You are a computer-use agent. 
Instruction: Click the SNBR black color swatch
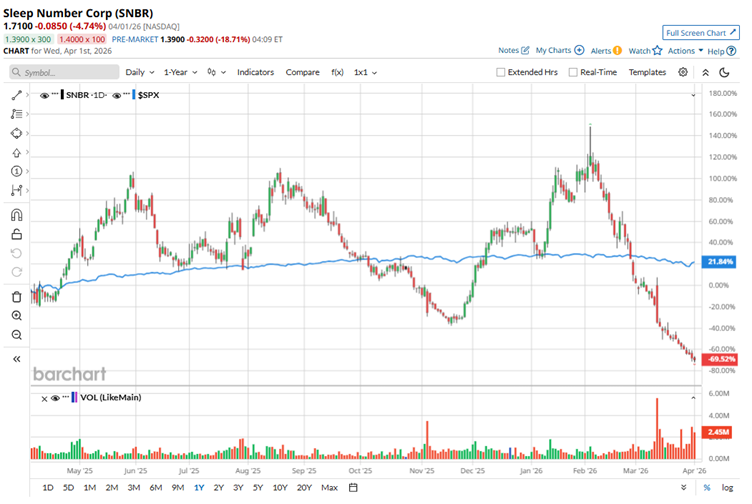pos(62,95)
